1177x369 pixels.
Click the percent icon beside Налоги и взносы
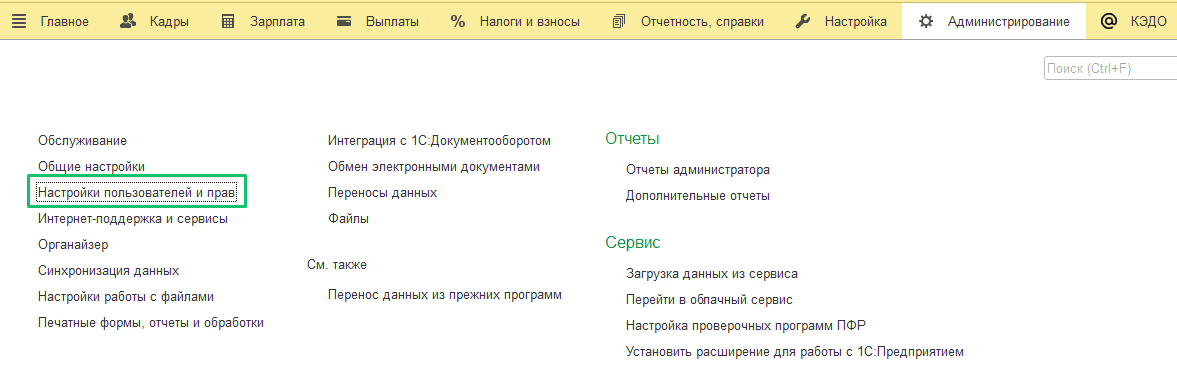pos(458,22)
